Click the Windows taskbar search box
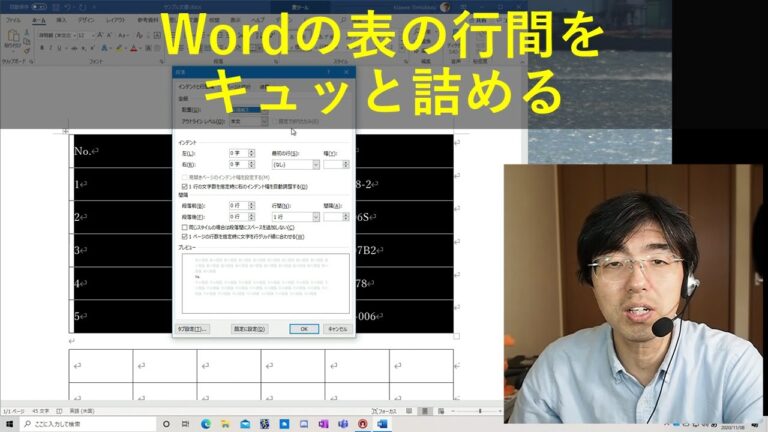Image resolution: width=768 pixels, height=432 pixels. click(88, 424)
